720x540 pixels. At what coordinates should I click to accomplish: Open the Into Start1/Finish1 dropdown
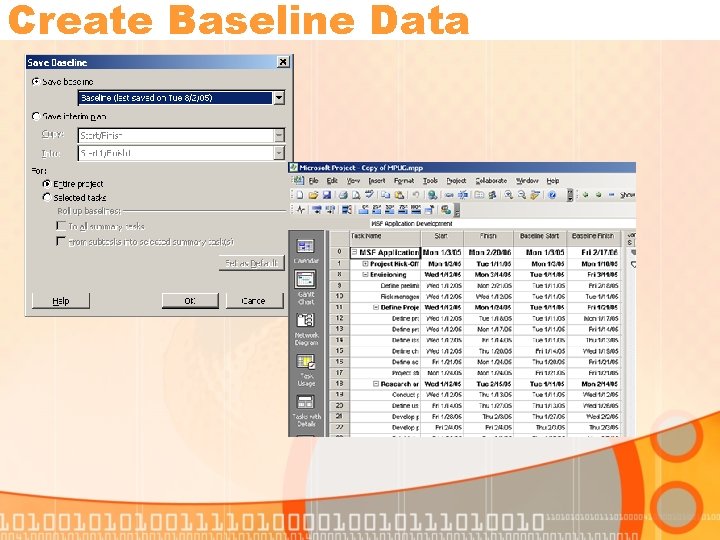(279, 153)
